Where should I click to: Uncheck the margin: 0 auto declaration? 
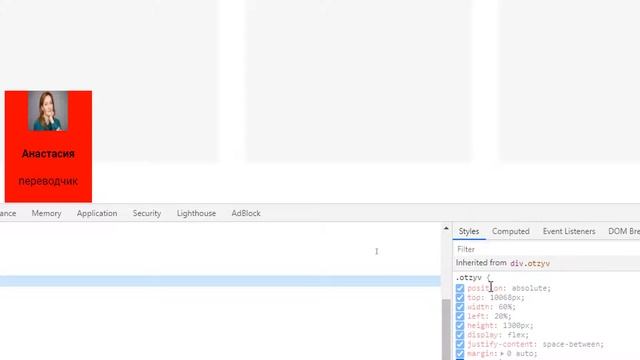pyautogui.click(x=460, y=354)
